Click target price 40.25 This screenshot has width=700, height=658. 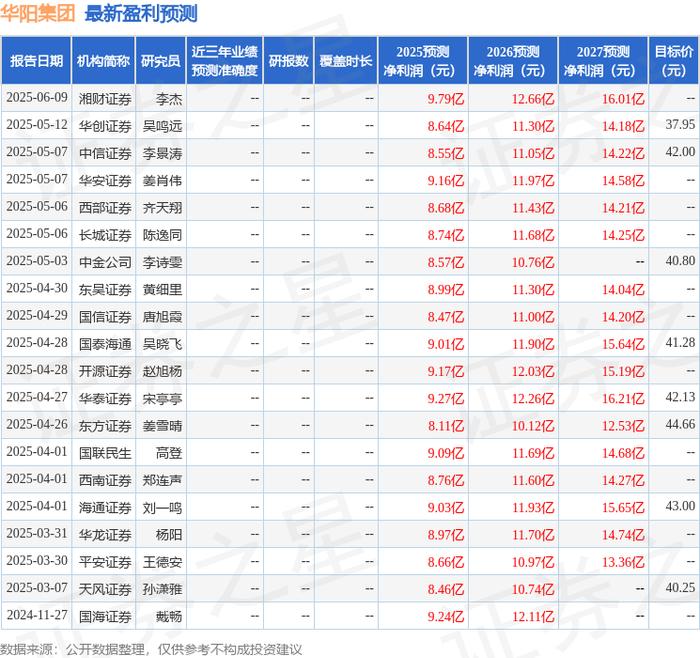pyautogui.click(x=680, y=587)
